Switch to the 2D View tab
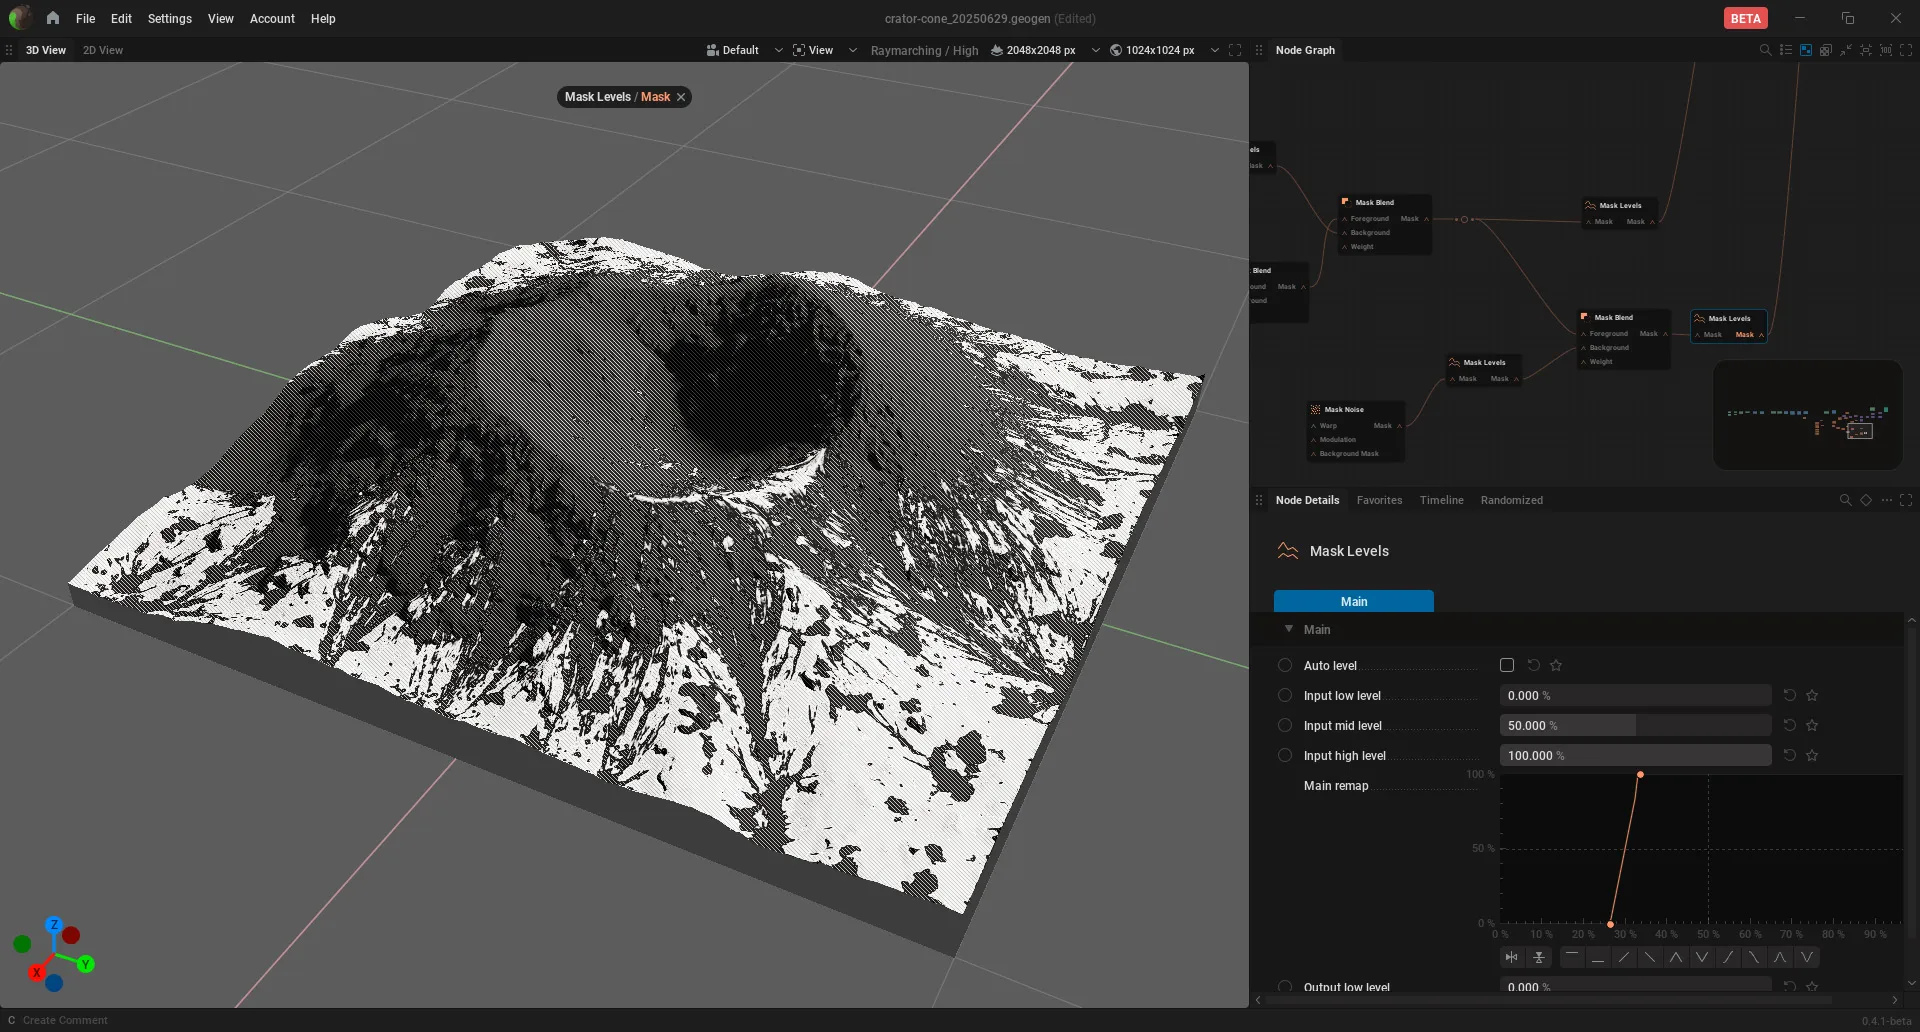The width and height of the screenshot is (1920, 1032). pos(103,50)
